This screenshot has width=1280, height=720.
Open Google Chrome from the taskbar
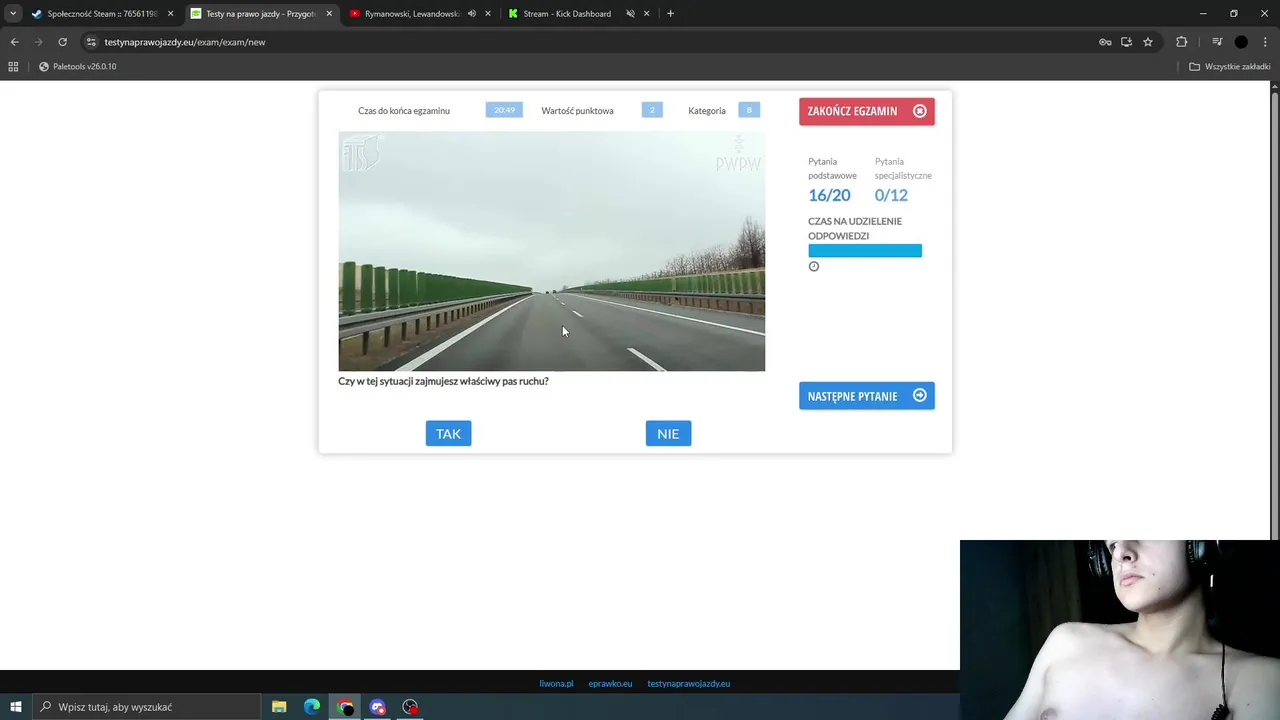pyautogui.click(x=345, y=707)
